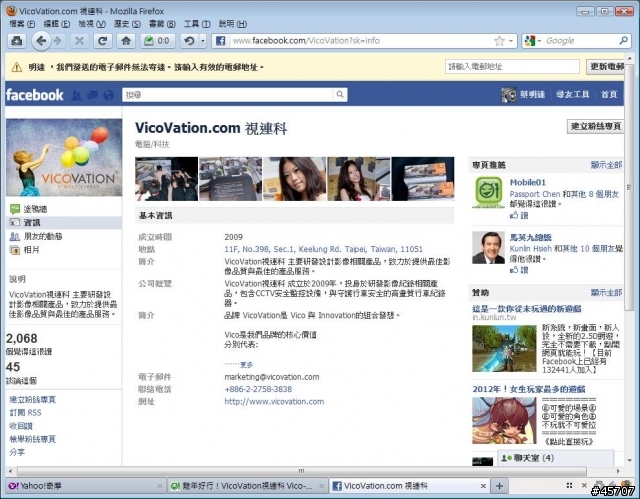Click the 訂閱 RSS link
This screenshot has height=499, width=640.
(25, 413)
